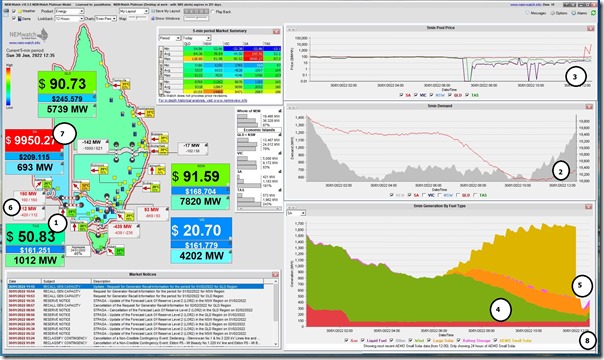604x360 pixels.
Task: Toggle NSW checkbox in Demand chart legend
Action: 439,195
